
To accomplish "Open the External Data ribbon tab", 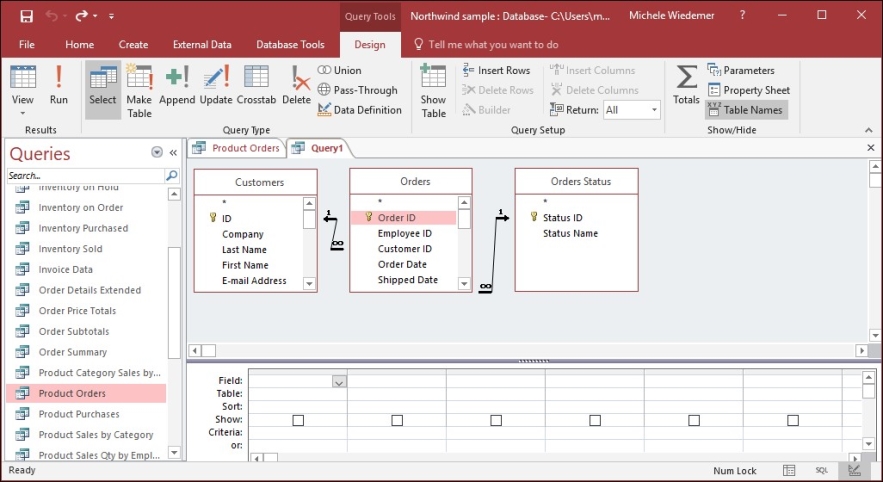I will [x=202, y=44].
